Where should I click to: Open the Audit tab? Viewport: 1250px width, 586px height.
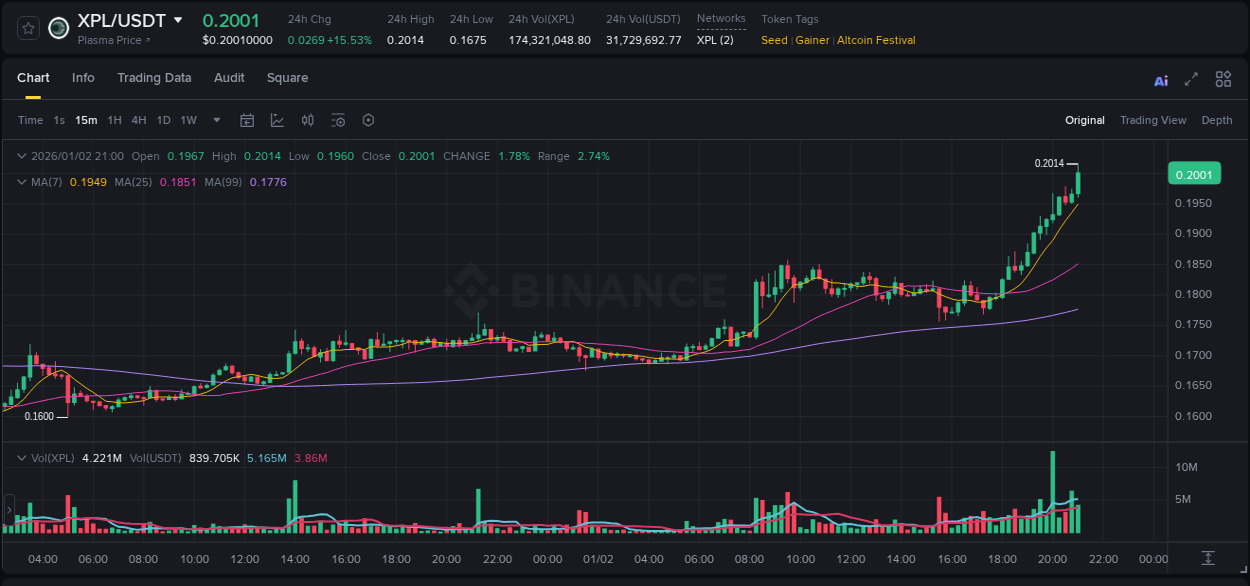point(229,78)
